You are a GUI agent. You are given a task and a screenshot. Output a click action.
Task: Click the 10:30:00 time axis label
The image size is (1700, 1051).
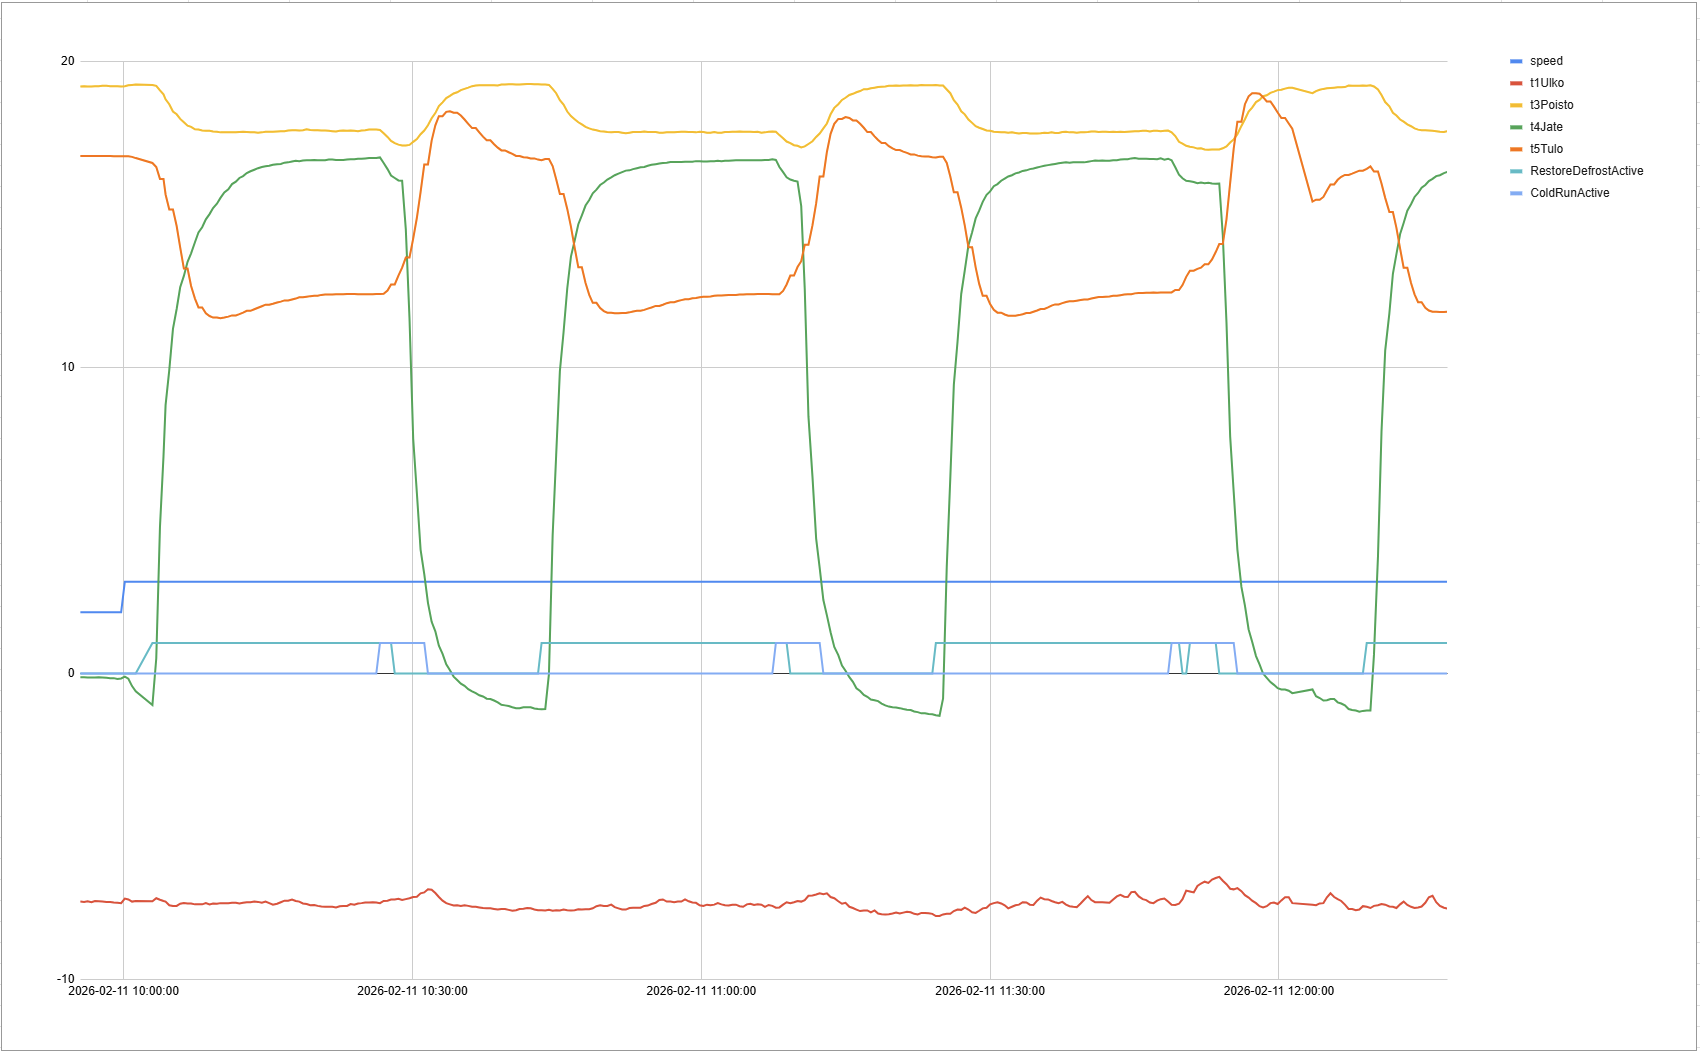pos(412,991)
